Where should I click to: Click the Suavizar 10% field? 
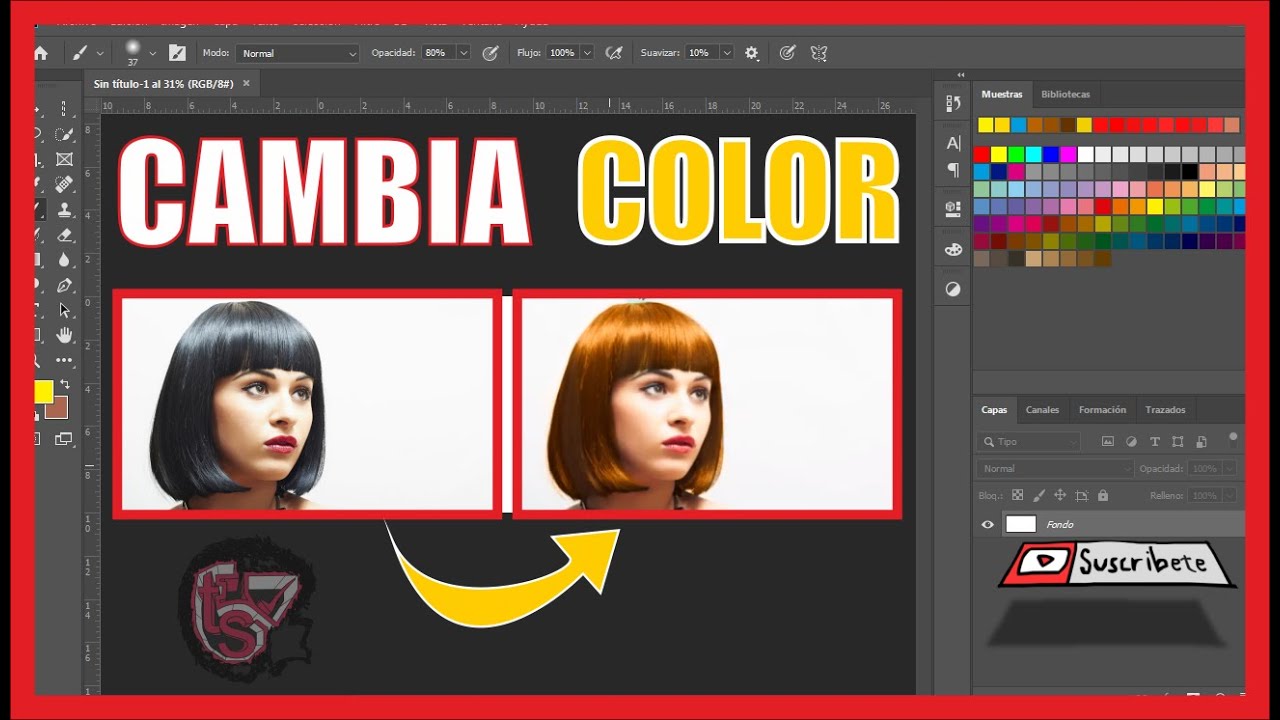pos(702,53)
